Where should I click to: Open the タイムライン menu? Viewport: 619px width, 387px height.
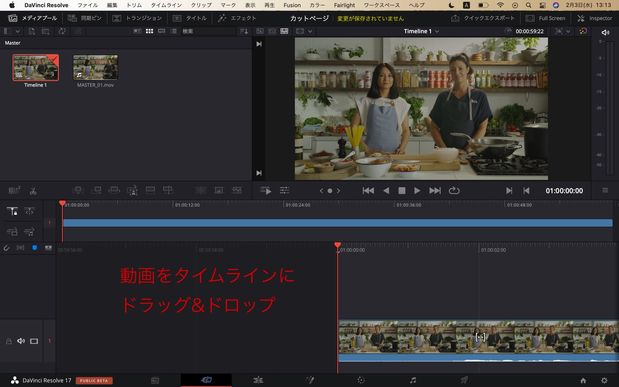pos(166,5)
